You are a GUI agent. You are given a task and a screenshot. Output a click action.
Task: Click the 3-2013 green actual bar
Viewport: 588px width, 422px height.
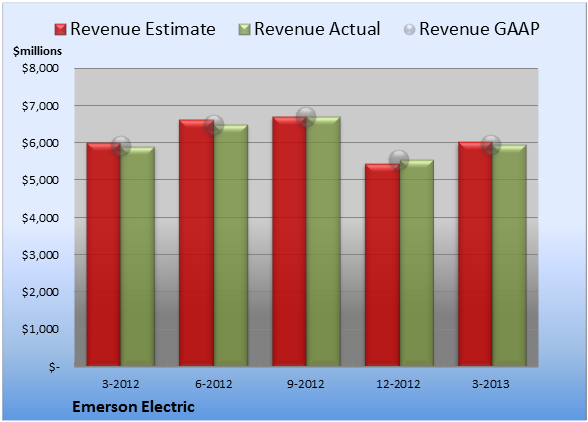[509, 255]
